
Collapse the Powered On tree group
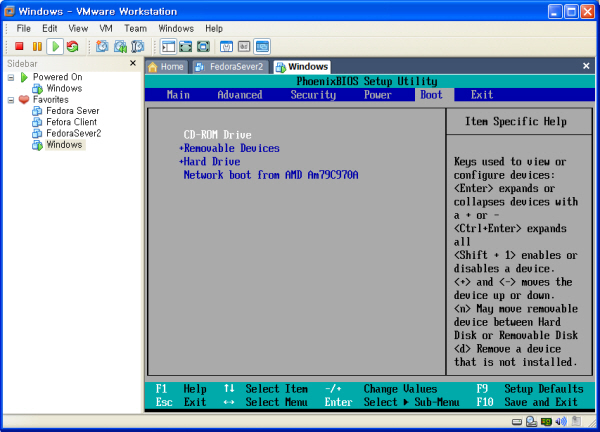(x=11, y=78)
